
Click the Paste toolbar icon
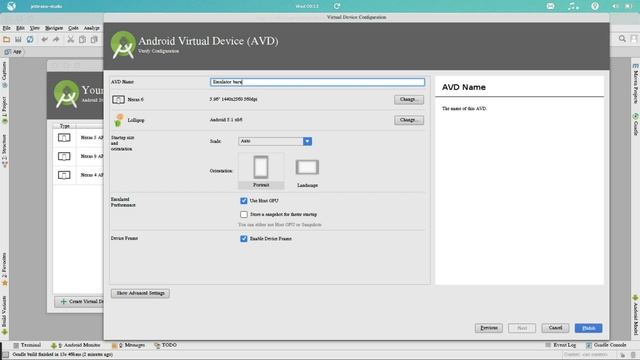tap(94, 40)
